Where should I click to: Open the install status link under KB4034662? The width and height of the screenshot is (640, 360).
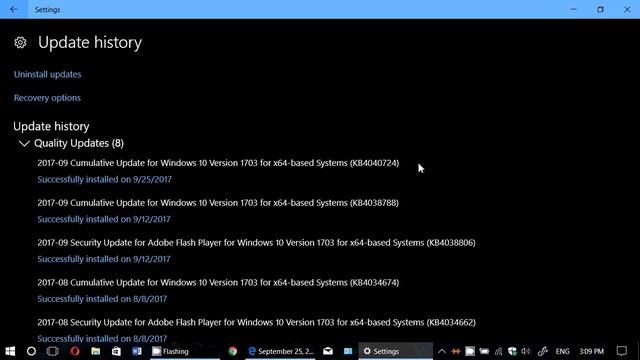coord(102,338)
